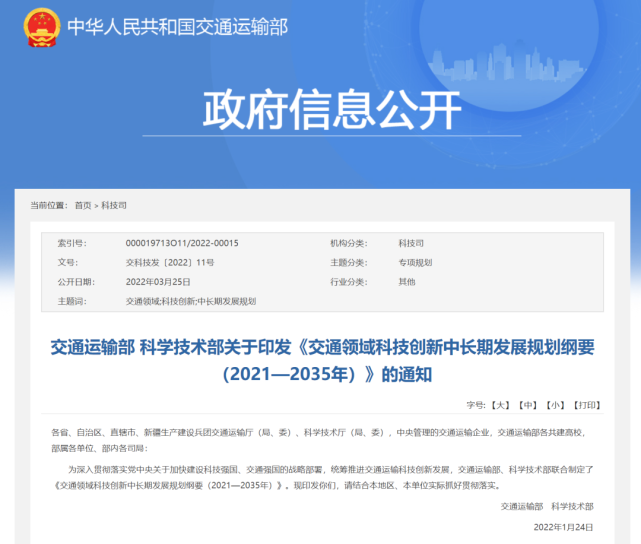The width and height of the screenshot is (641, 544).
Task: Select publish date 2022年03月25日
Action: point(158,282)
